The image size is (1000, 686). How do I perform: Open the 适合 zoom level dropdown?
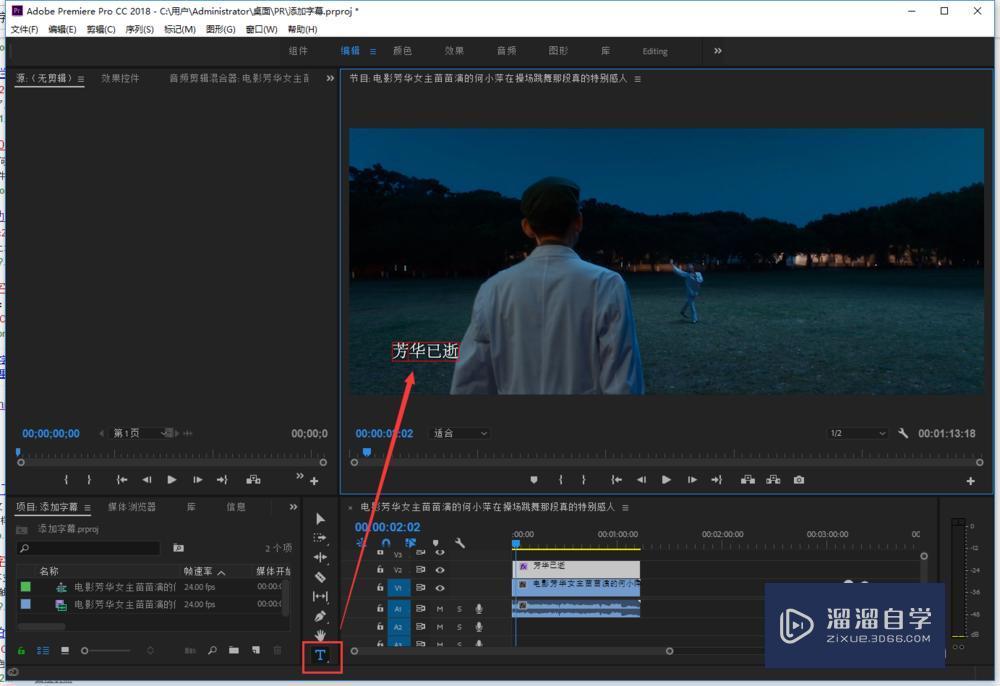tap(460, 434)
